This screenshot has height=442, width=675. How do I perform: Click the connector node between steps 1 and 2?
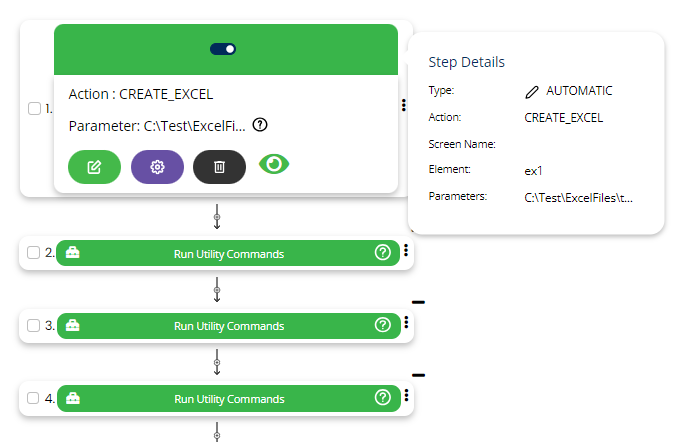tap(217, 216)
